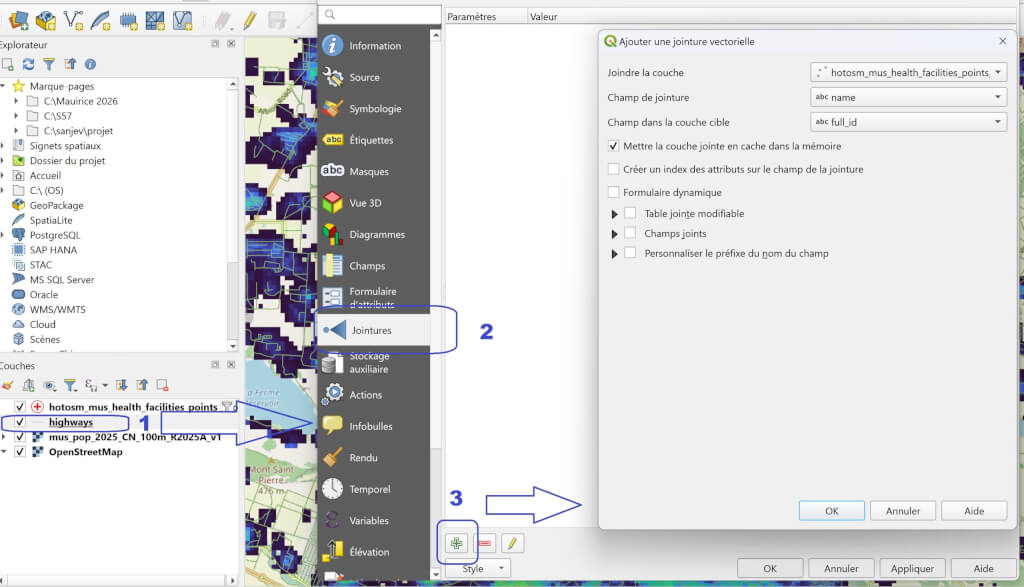Open the Infobulles section

pyautogui.click(x=370, y=426)
